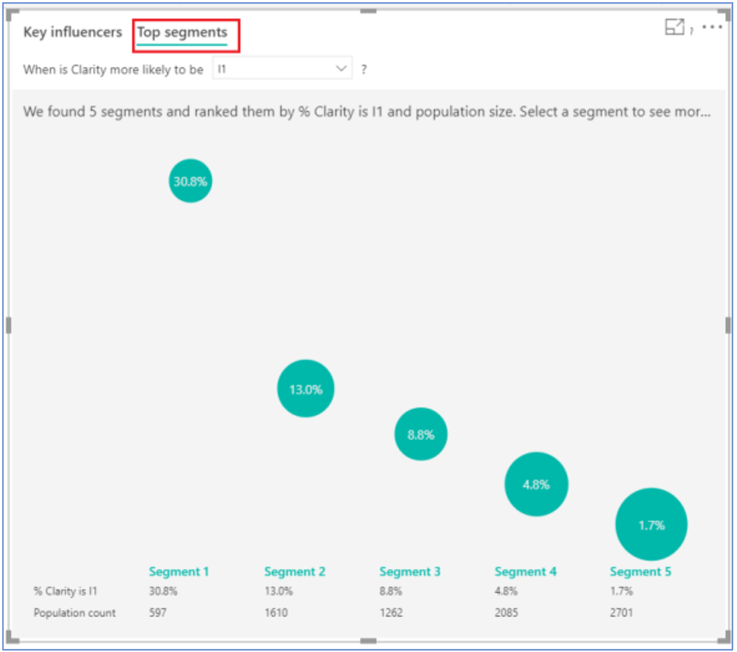Screen dimensions: 737x652
Task: Click the bottom-center resize handle
Action: 368,641
